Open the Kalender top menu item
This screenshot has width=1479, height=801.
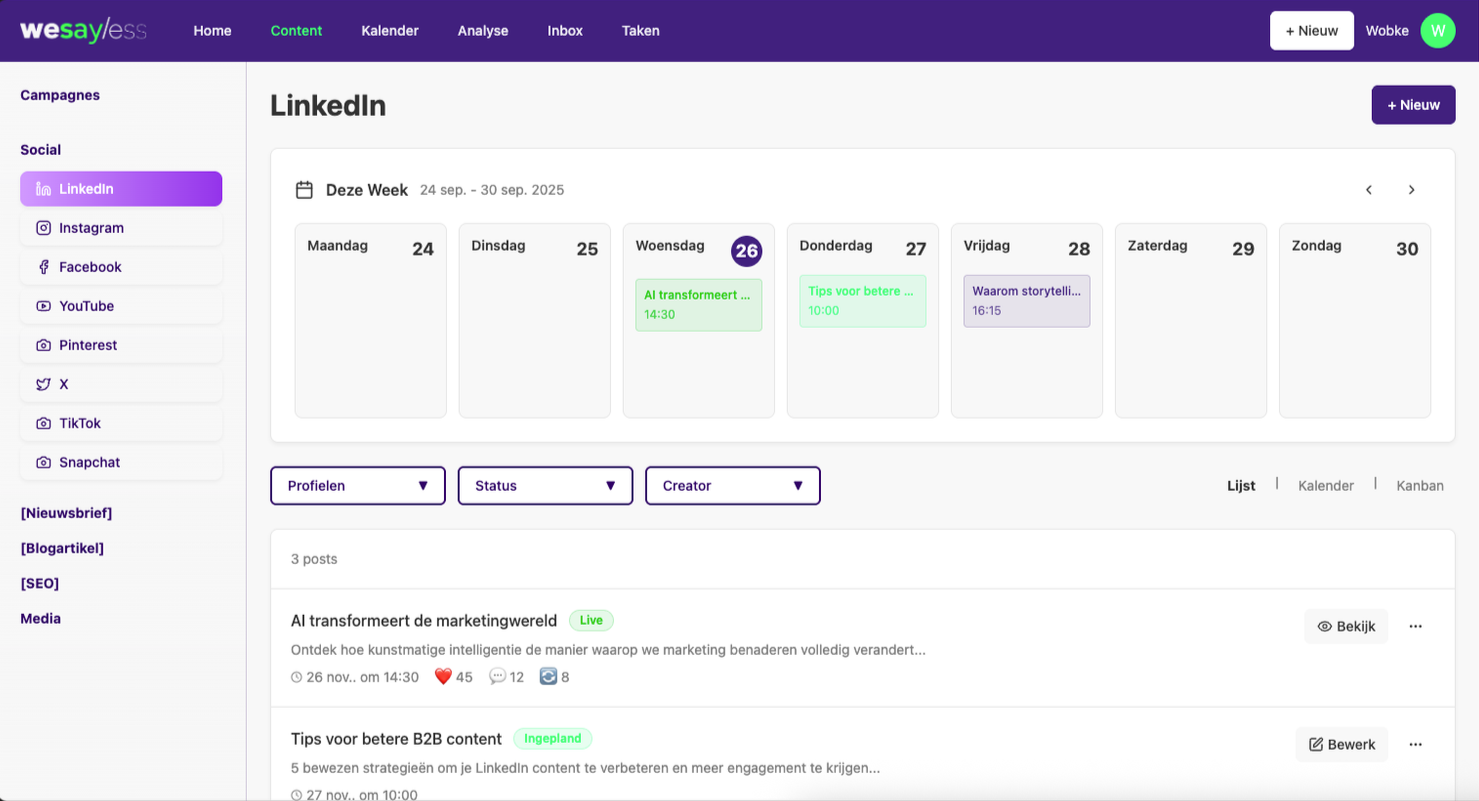point(390,31)
